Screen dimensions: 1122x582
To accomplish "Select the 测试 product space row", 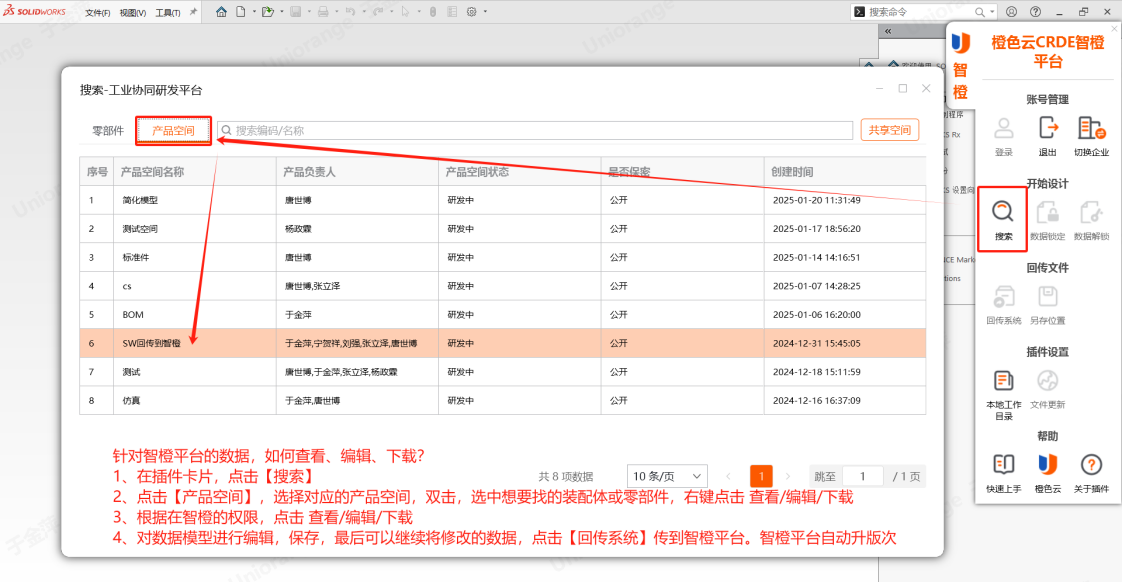I will point(502,372).
